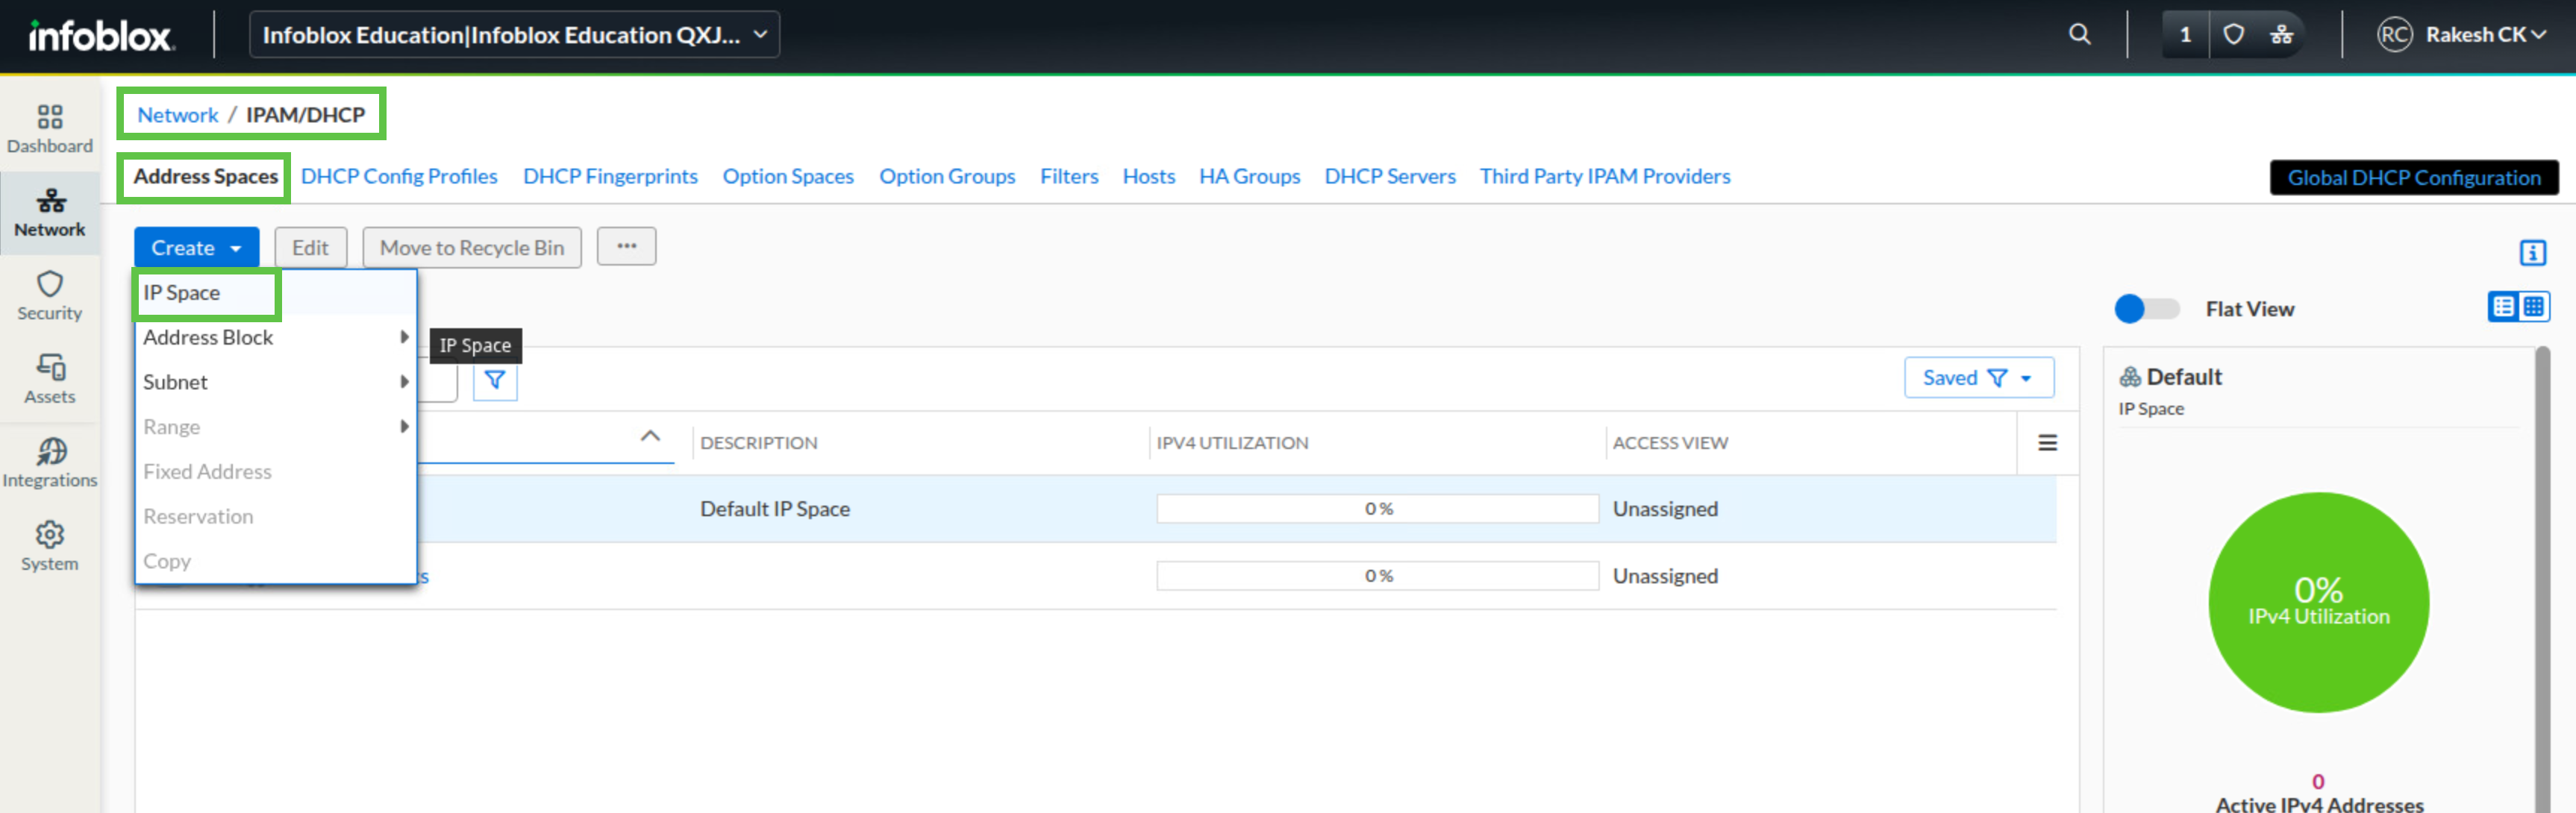The height and width of the screenshot is (813, 2576).
Task: Click the Infoblox logo
Action: coord(101,36)
